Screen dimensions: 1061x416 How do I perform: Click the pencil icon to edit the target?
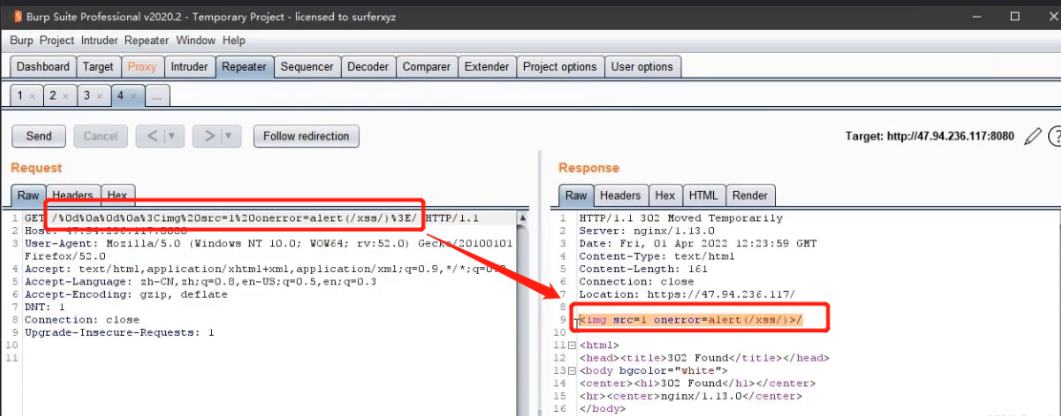[x=1033, y=137]
